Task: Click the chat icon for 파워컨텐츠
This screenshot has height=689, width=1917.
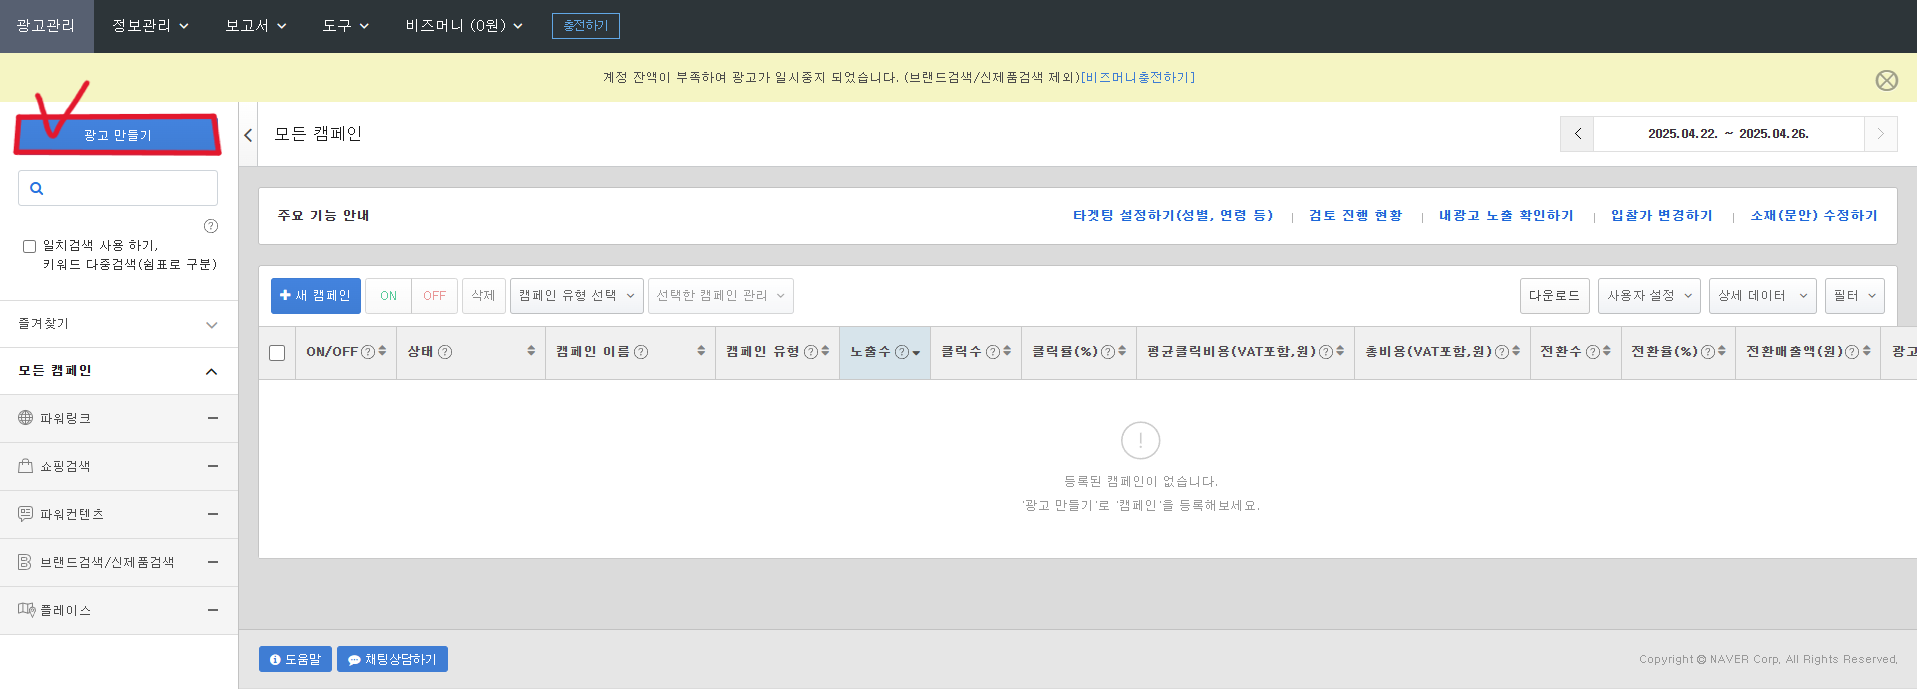Action: tap(26, 514)
